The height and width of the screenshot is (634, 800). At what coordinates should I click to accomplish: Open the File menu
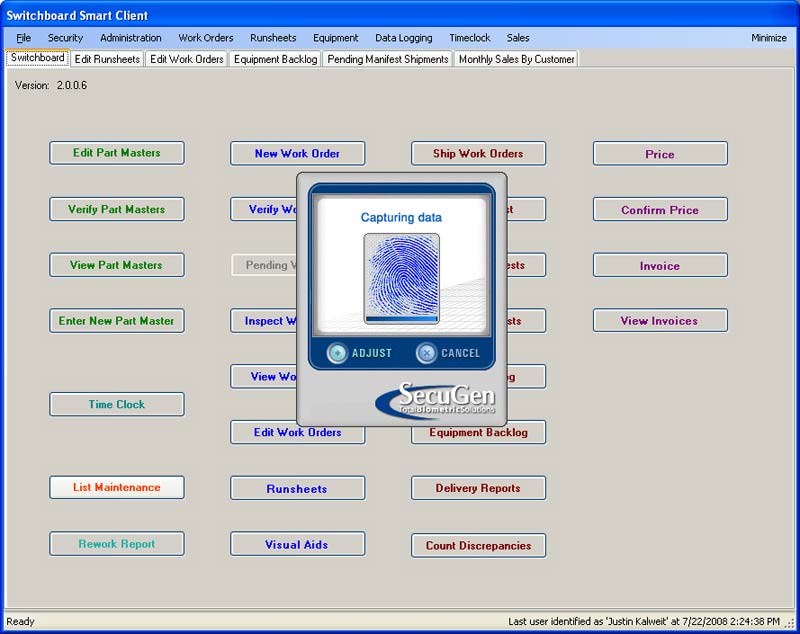pyautogui.click(x=23, y=38)
